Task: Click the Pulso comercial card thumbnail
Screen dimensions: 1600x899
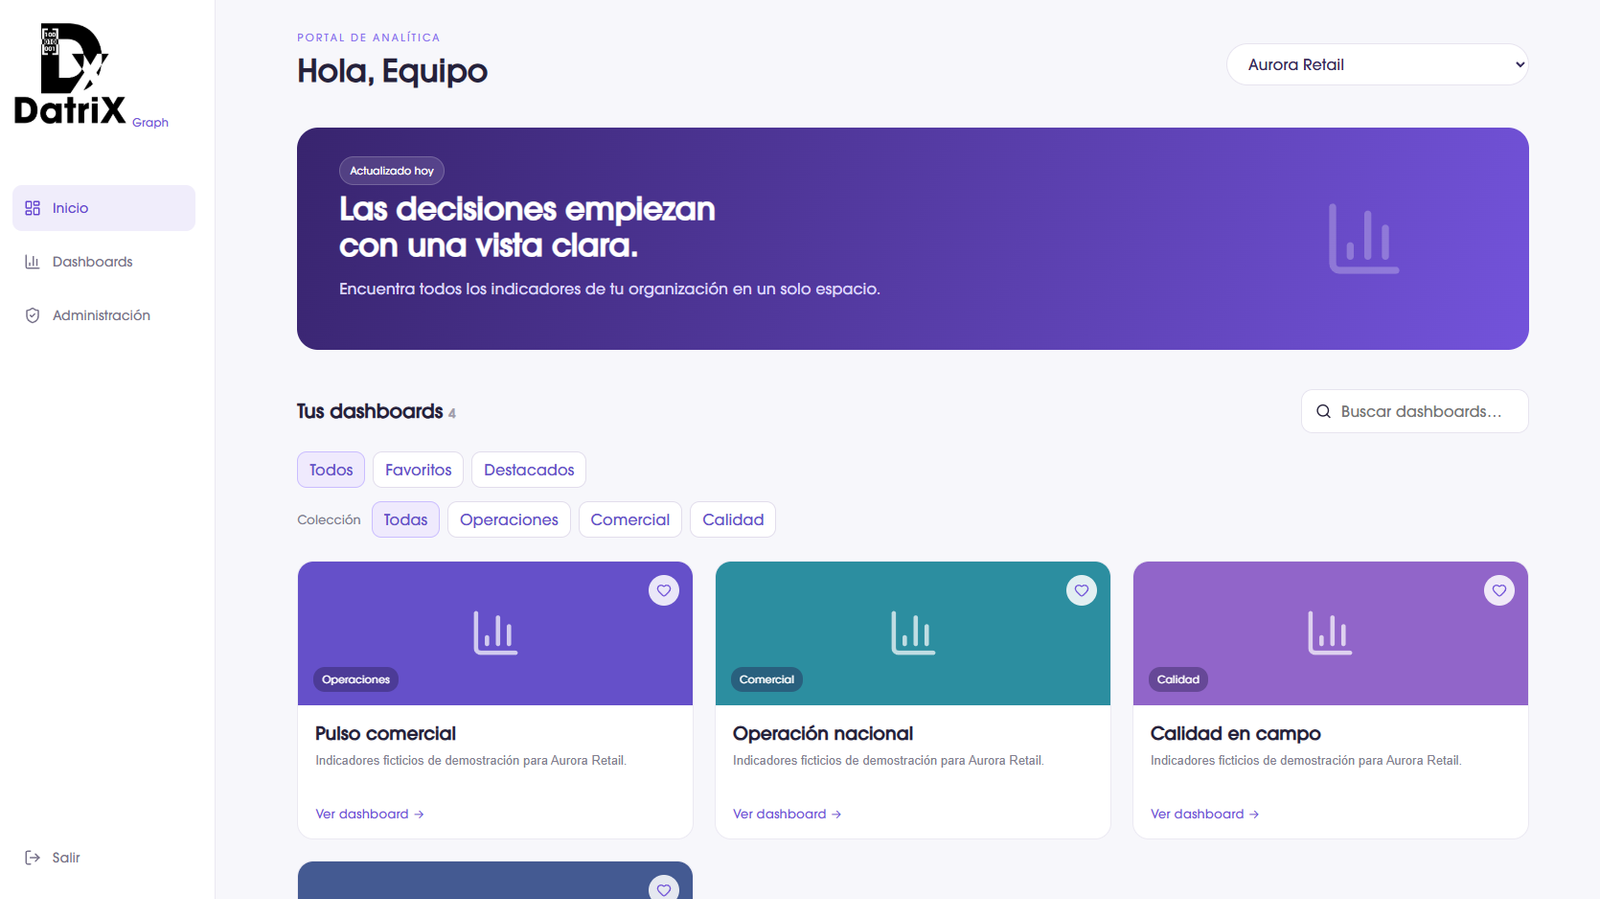Action: pos(495,633)
